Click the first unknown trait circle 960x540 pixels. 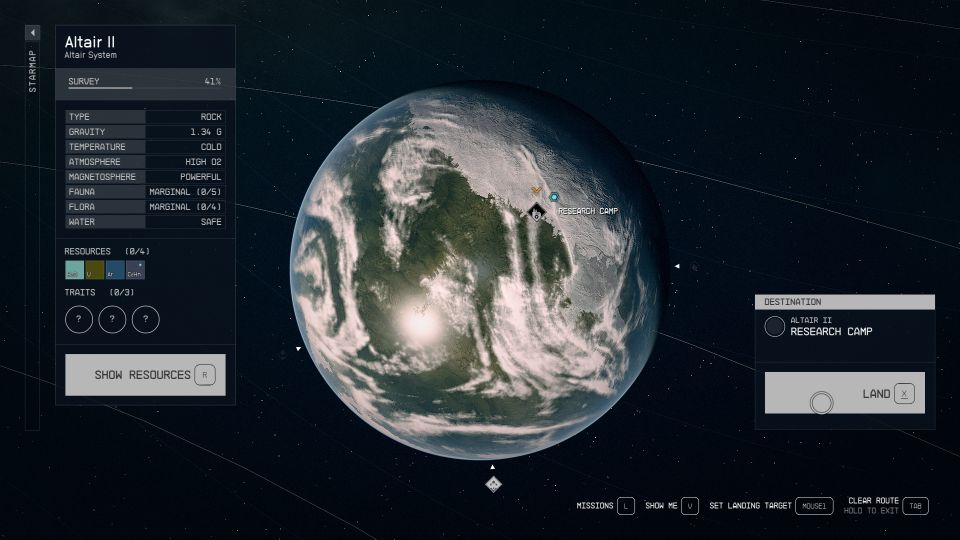coord(79,319)
